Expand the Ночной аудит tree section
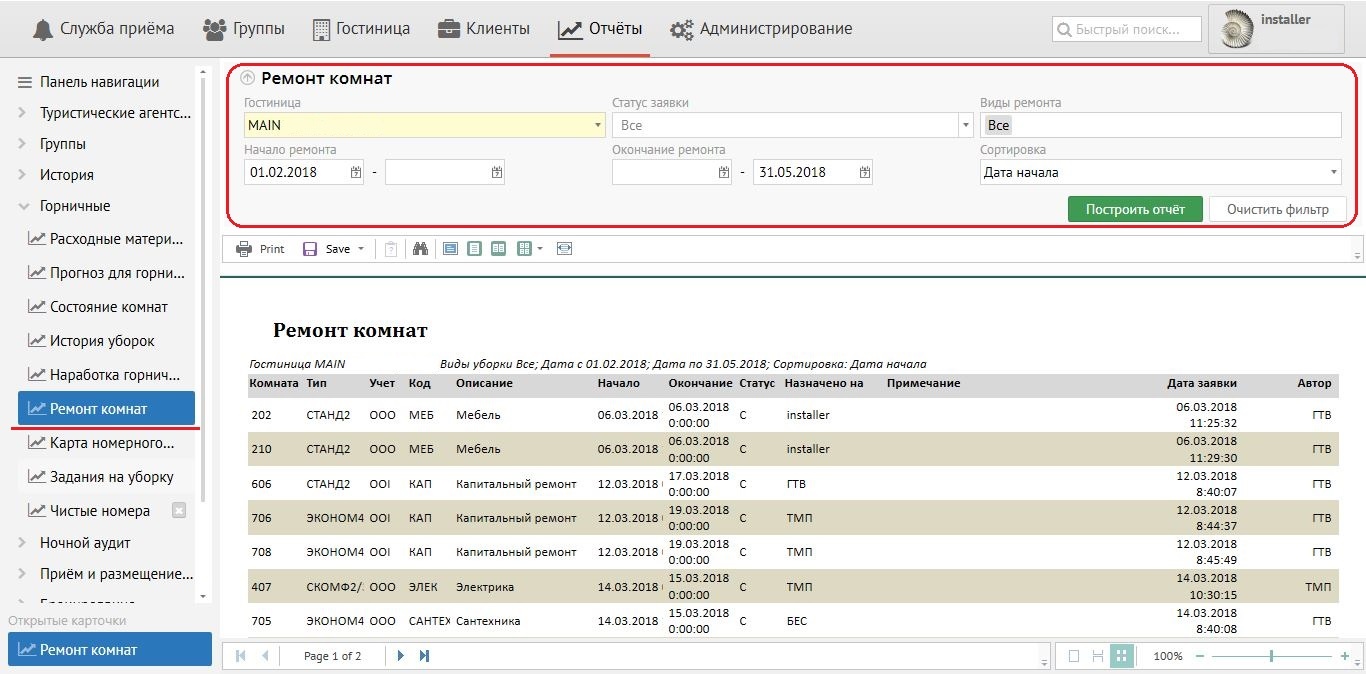The height and width of the screenshot is (674, 1366). (22, 543)
